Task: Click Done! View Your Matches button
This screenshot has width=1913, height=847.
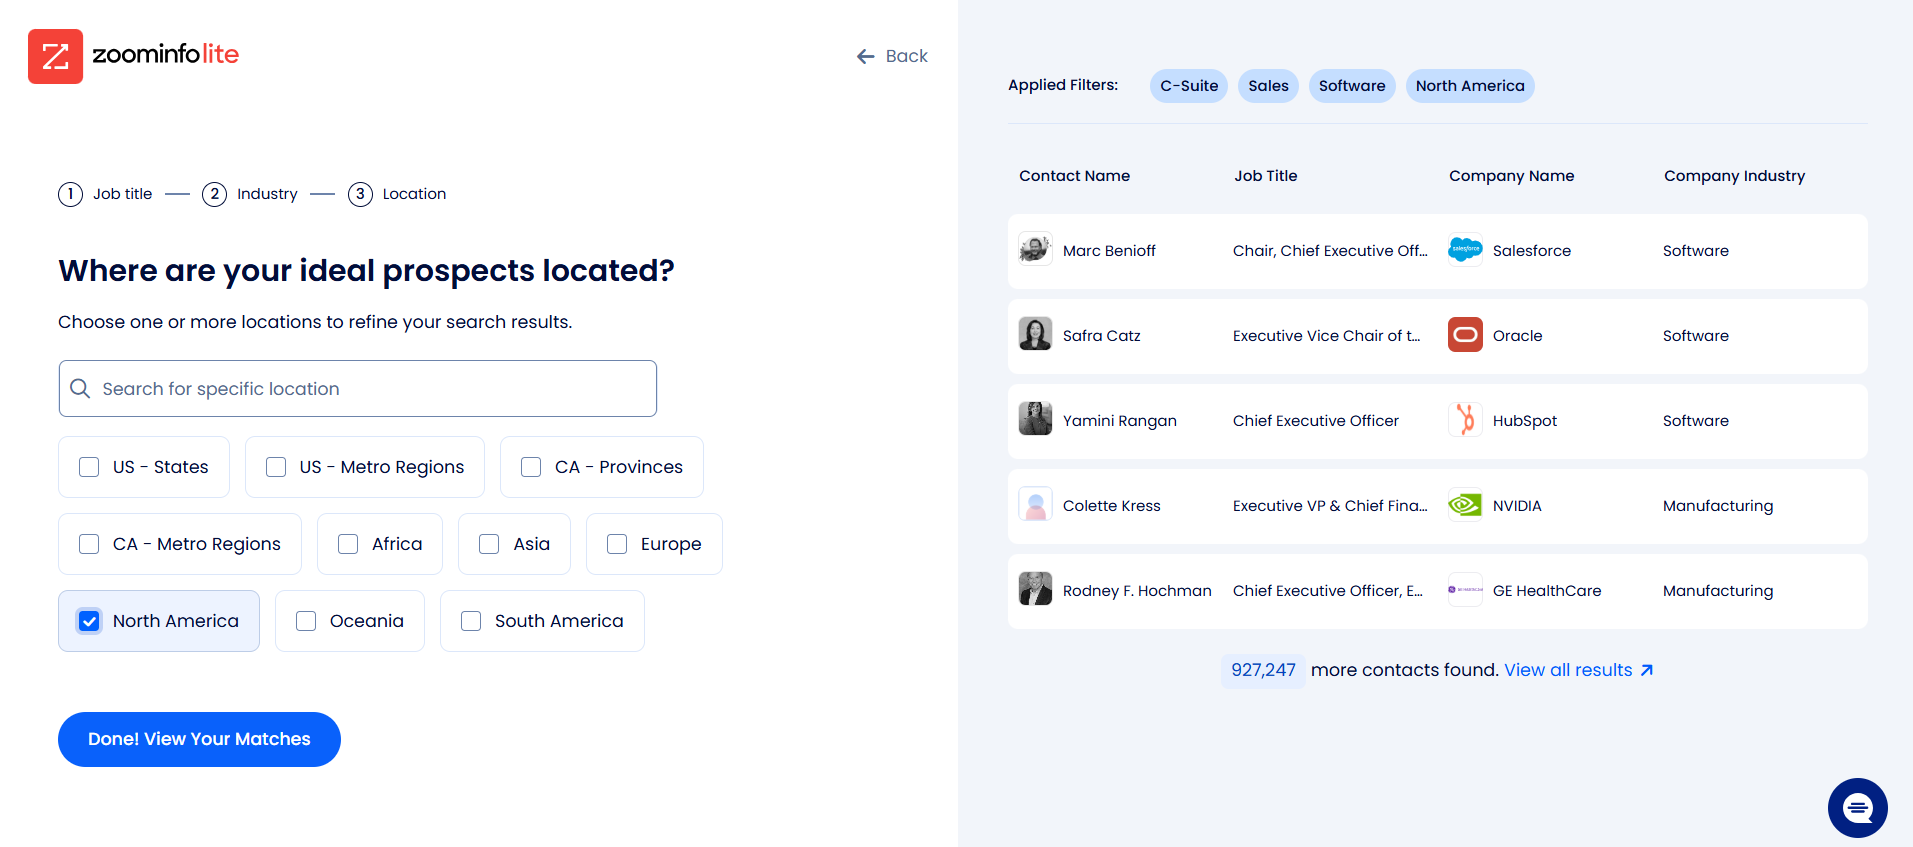Action: point(199,739)
